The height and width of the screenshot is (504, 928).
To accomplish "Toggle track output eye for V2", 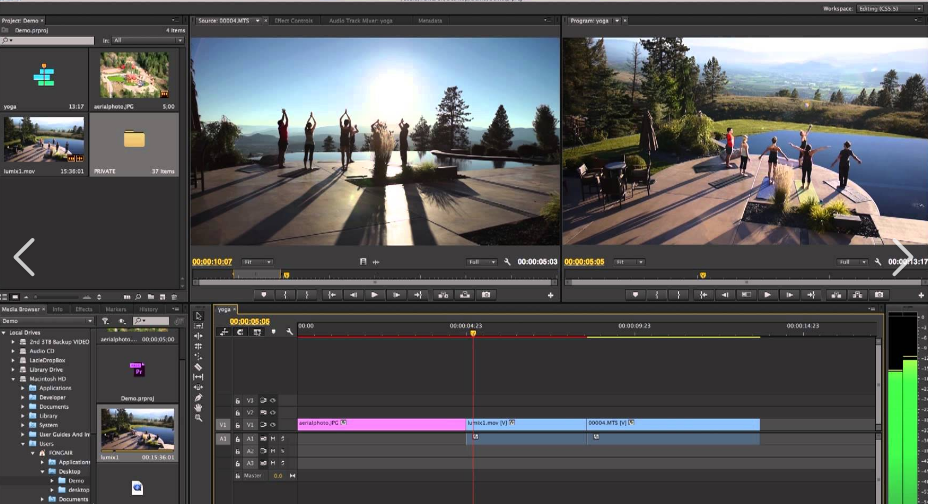I will (272, 412).
